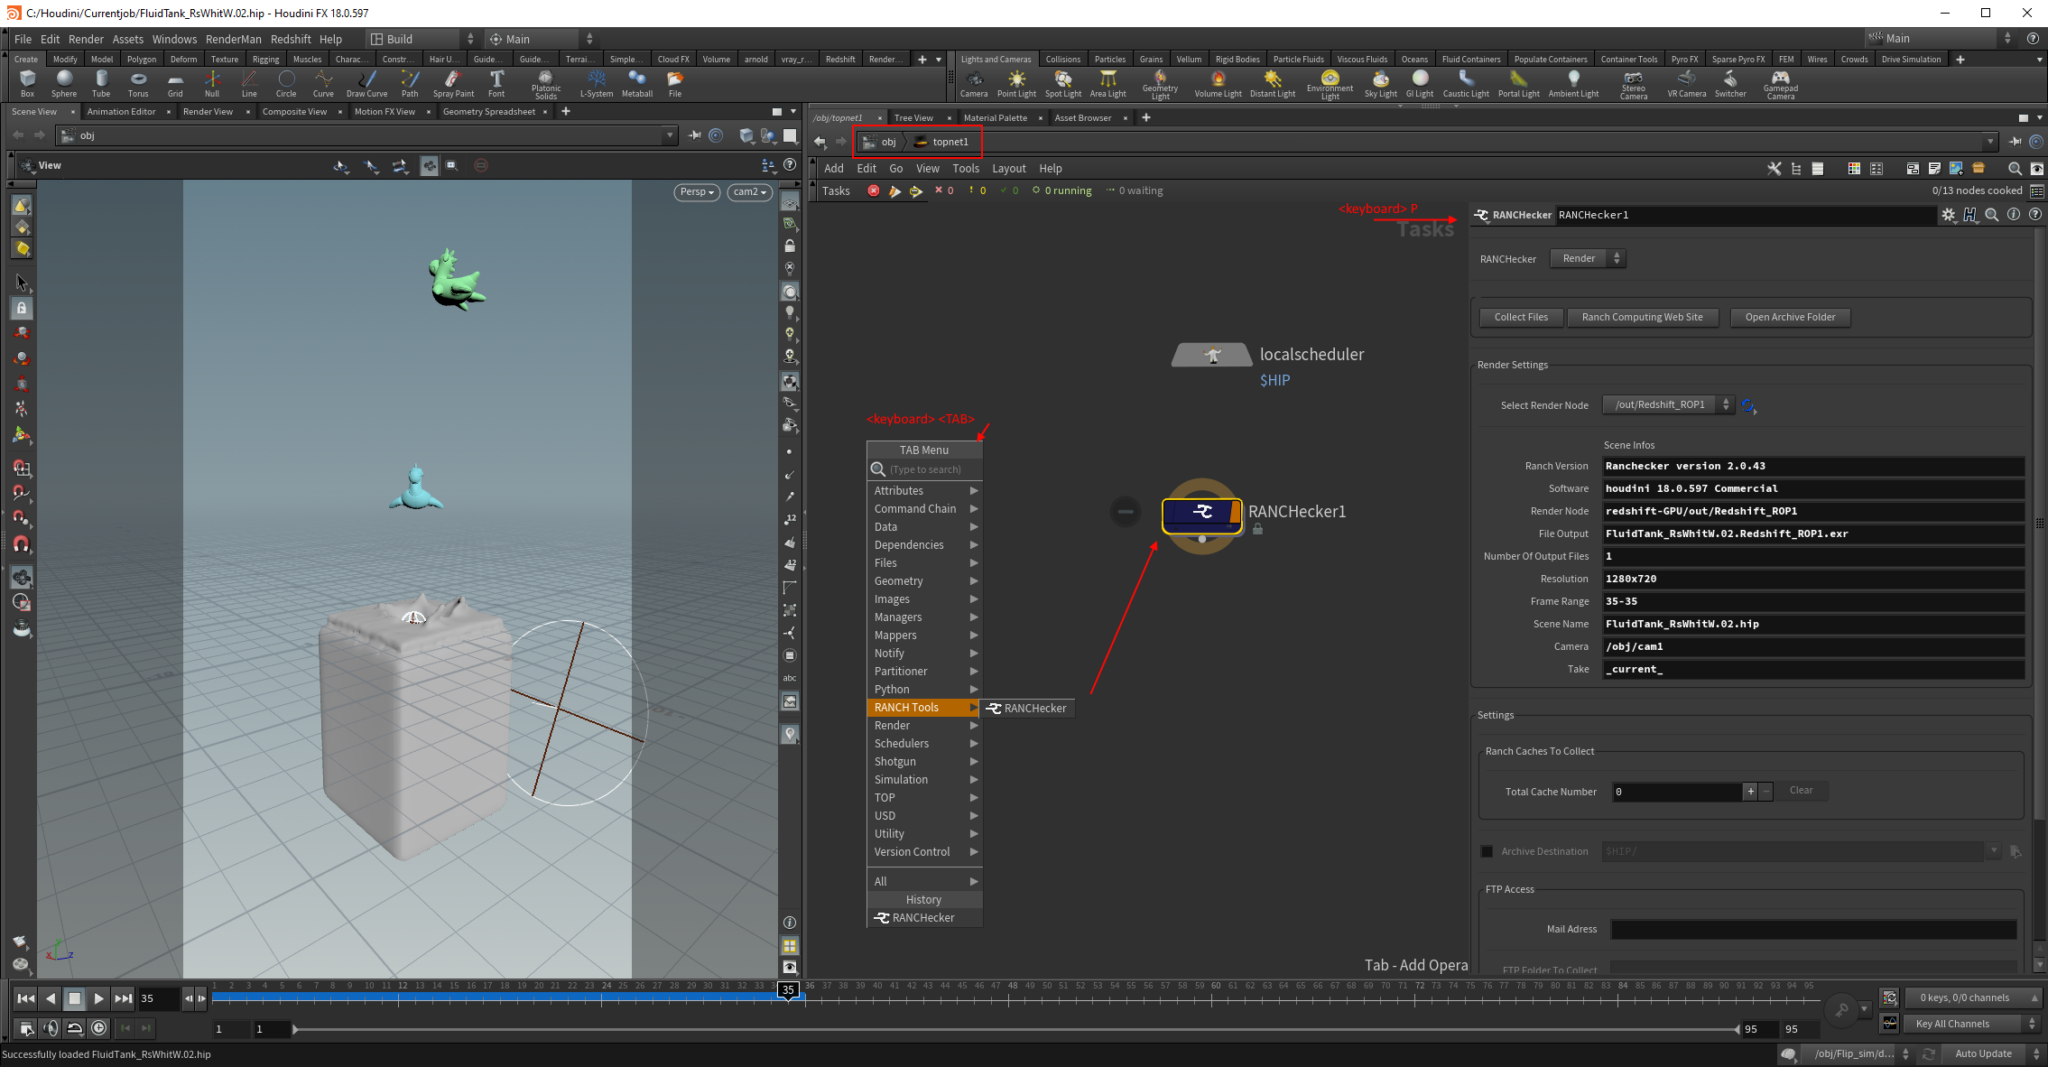Viewport: 2048px width, 1067px height.
Task: Expand the RANCHecker Render mode dropdown
Action: [1587, 259]
